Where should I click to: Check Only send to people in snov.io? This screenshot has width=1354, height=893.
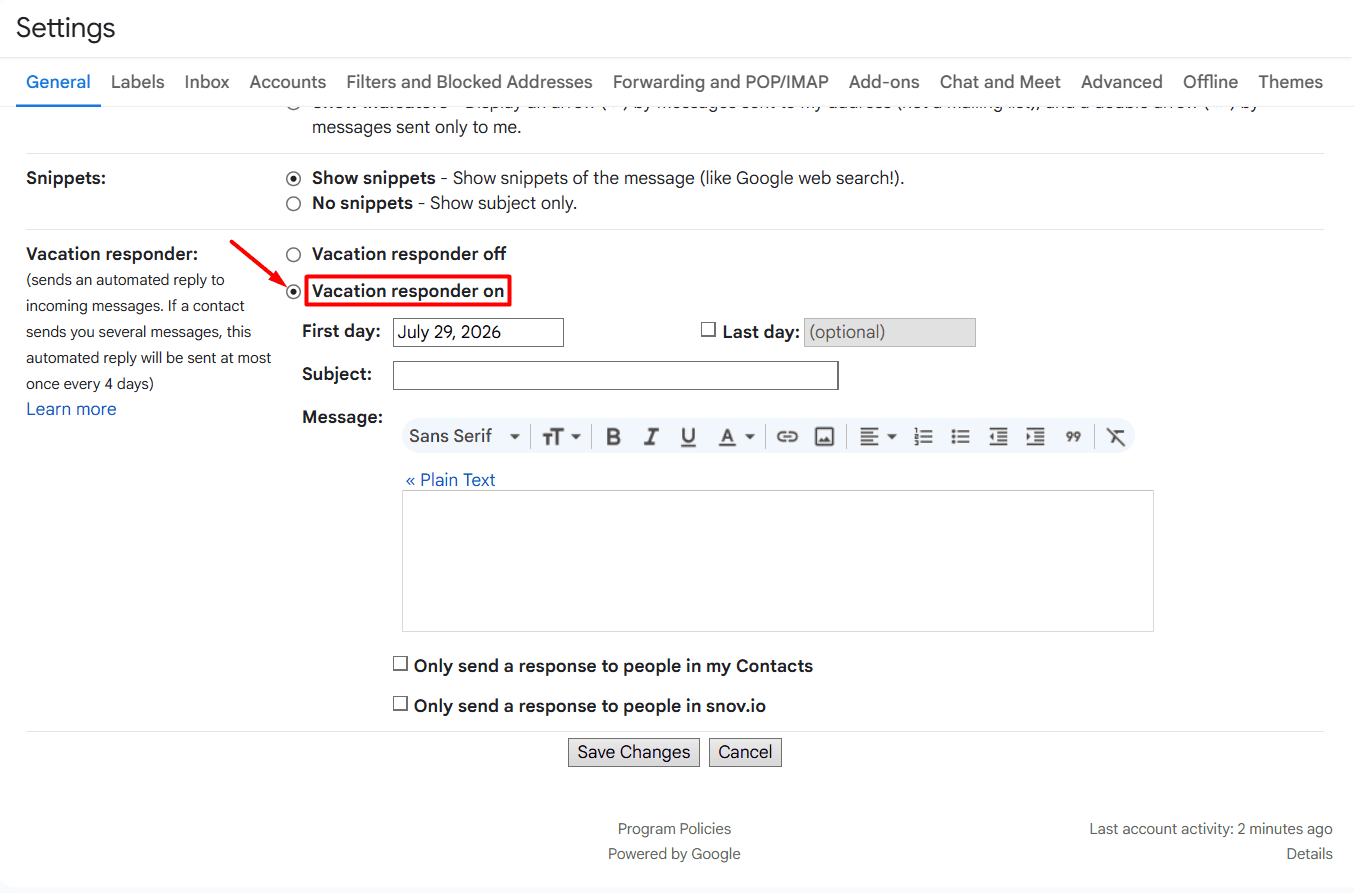[x=400, y=704]
